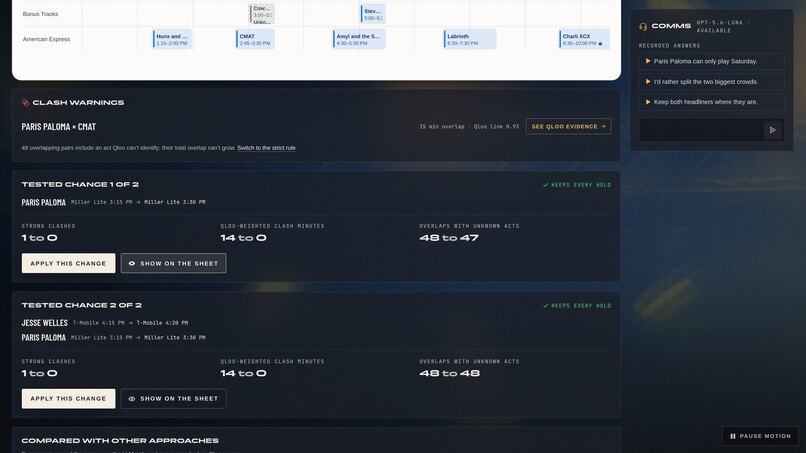Screen dimensions: 806x453
Task: Click 'Keeps every hold' badge on change 1
Action: (x=577, y=185)
